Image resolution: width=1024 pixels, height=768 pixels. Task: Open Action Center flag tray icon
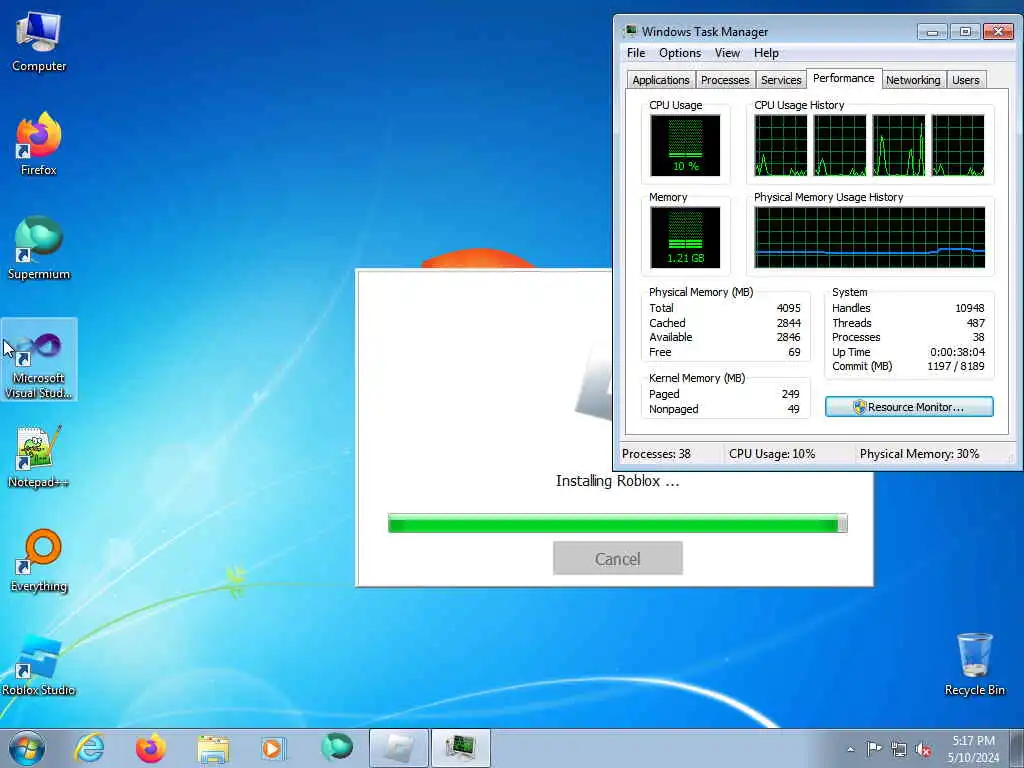coord(874,748)
